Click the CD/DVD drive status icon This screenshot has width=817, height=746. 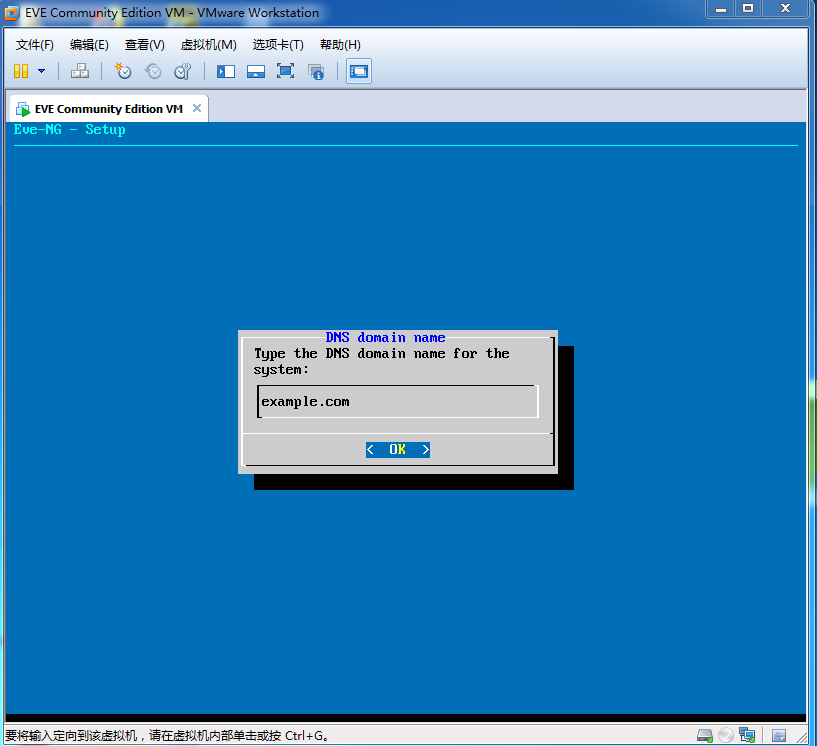pos(725,735)
